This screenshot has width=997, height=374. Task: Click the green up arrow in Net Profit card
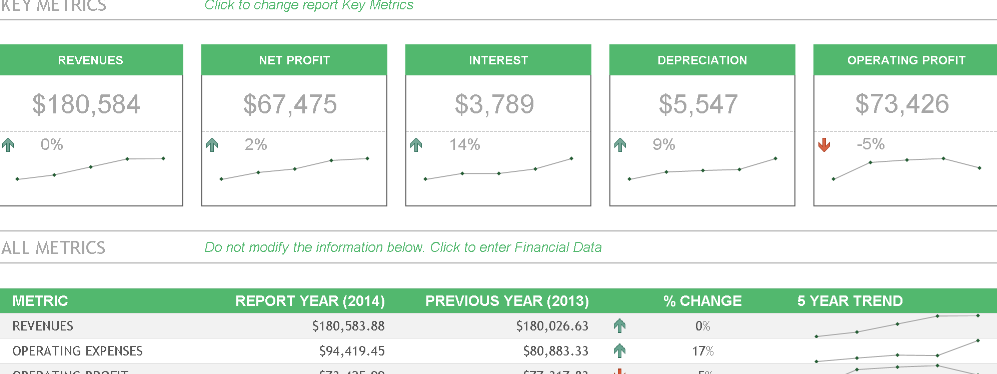[212, 145]
